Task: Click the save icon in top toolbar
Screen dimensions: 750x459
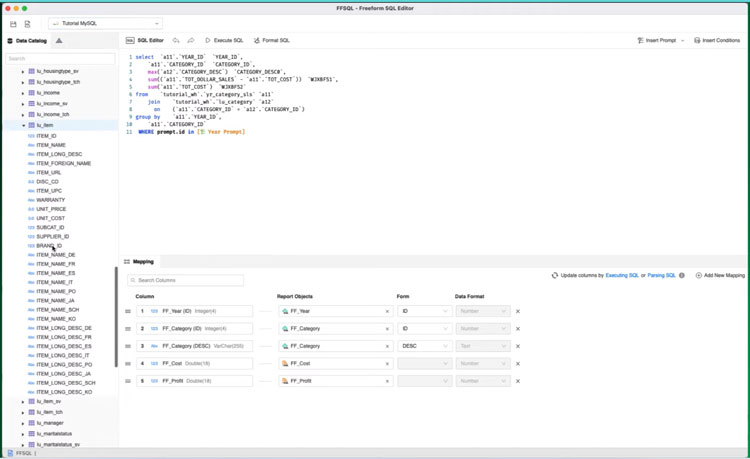Action: click(13, 24)
